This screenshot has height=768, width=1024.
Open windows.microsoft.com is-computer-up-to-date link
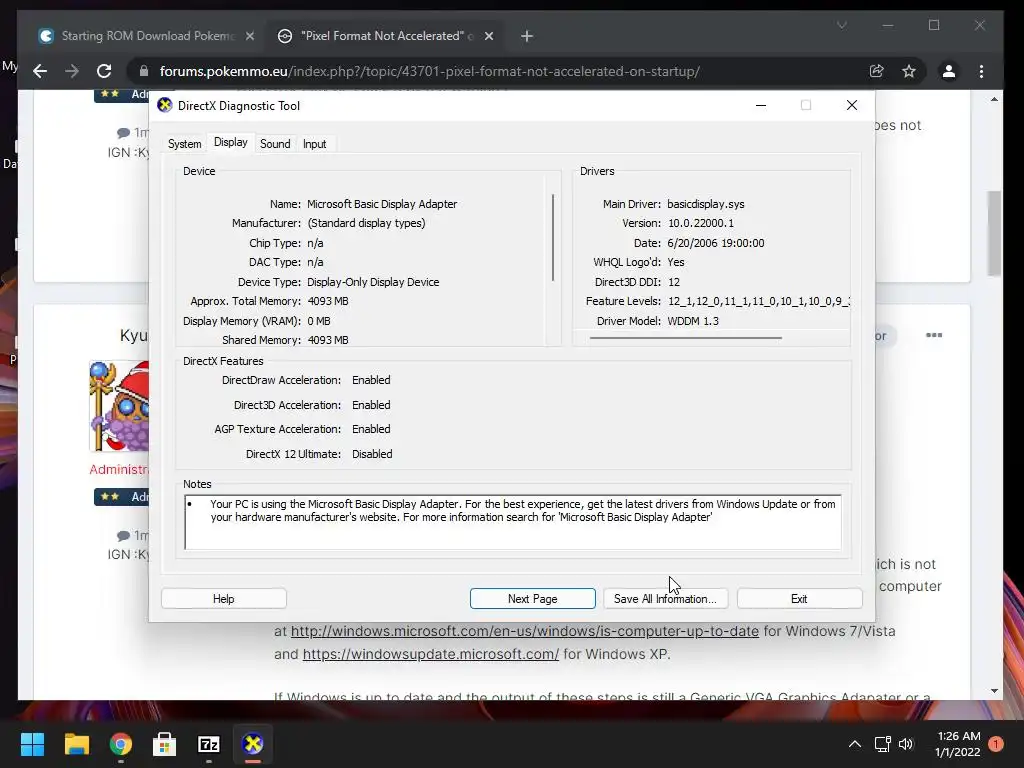(x=524, y=631)
